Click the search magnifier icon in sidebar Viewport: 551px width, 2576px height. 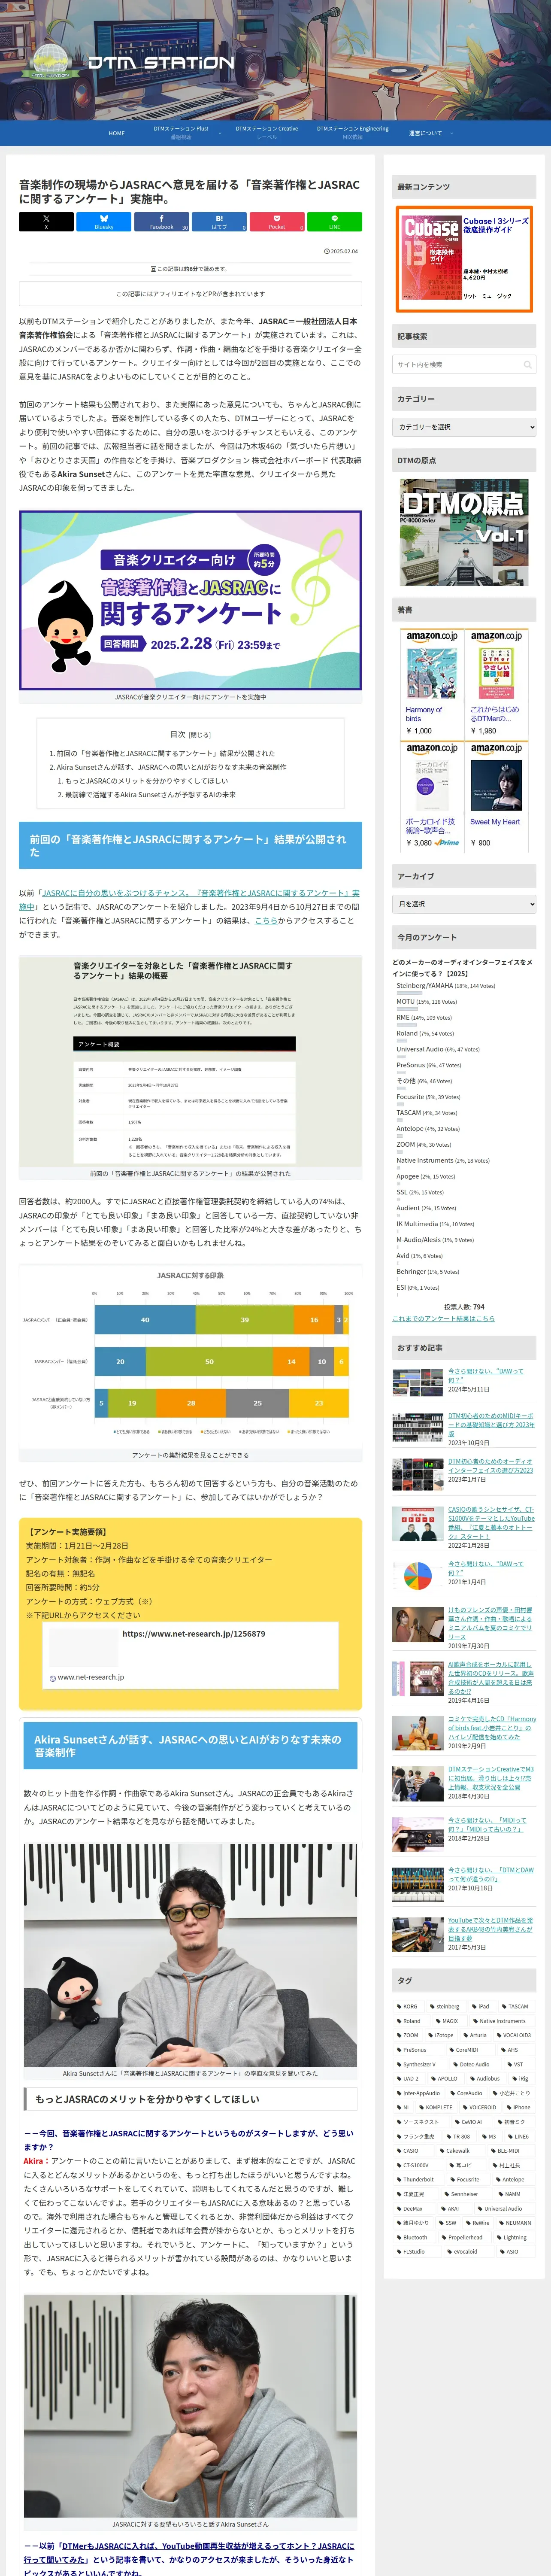click(527, 365)
